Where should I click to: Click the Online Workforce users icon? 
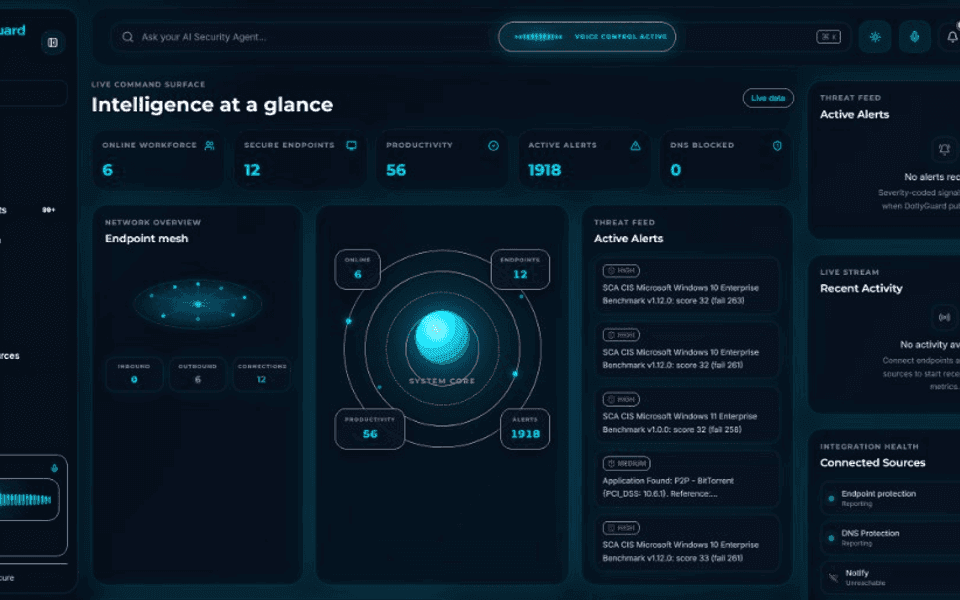[209, 146]
